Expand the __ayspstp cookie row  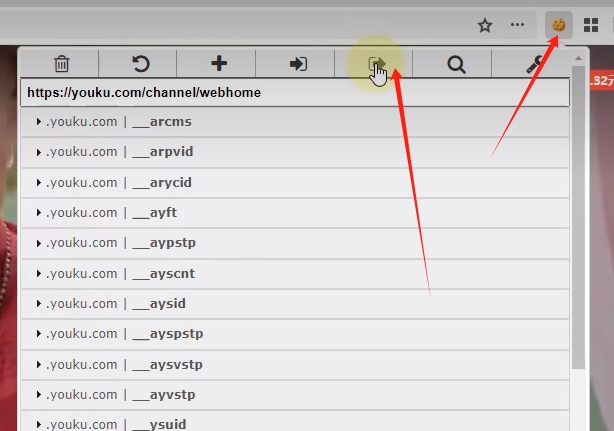pyautogui.click(x=295, y=334)
